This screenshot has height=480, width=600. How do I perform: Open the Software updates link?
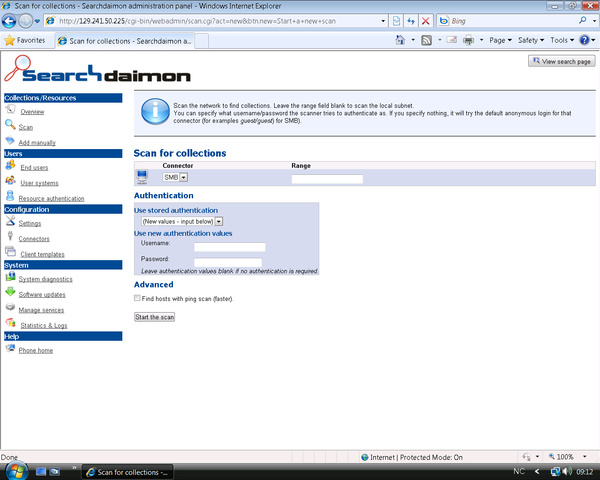click(x=42, y=295)
